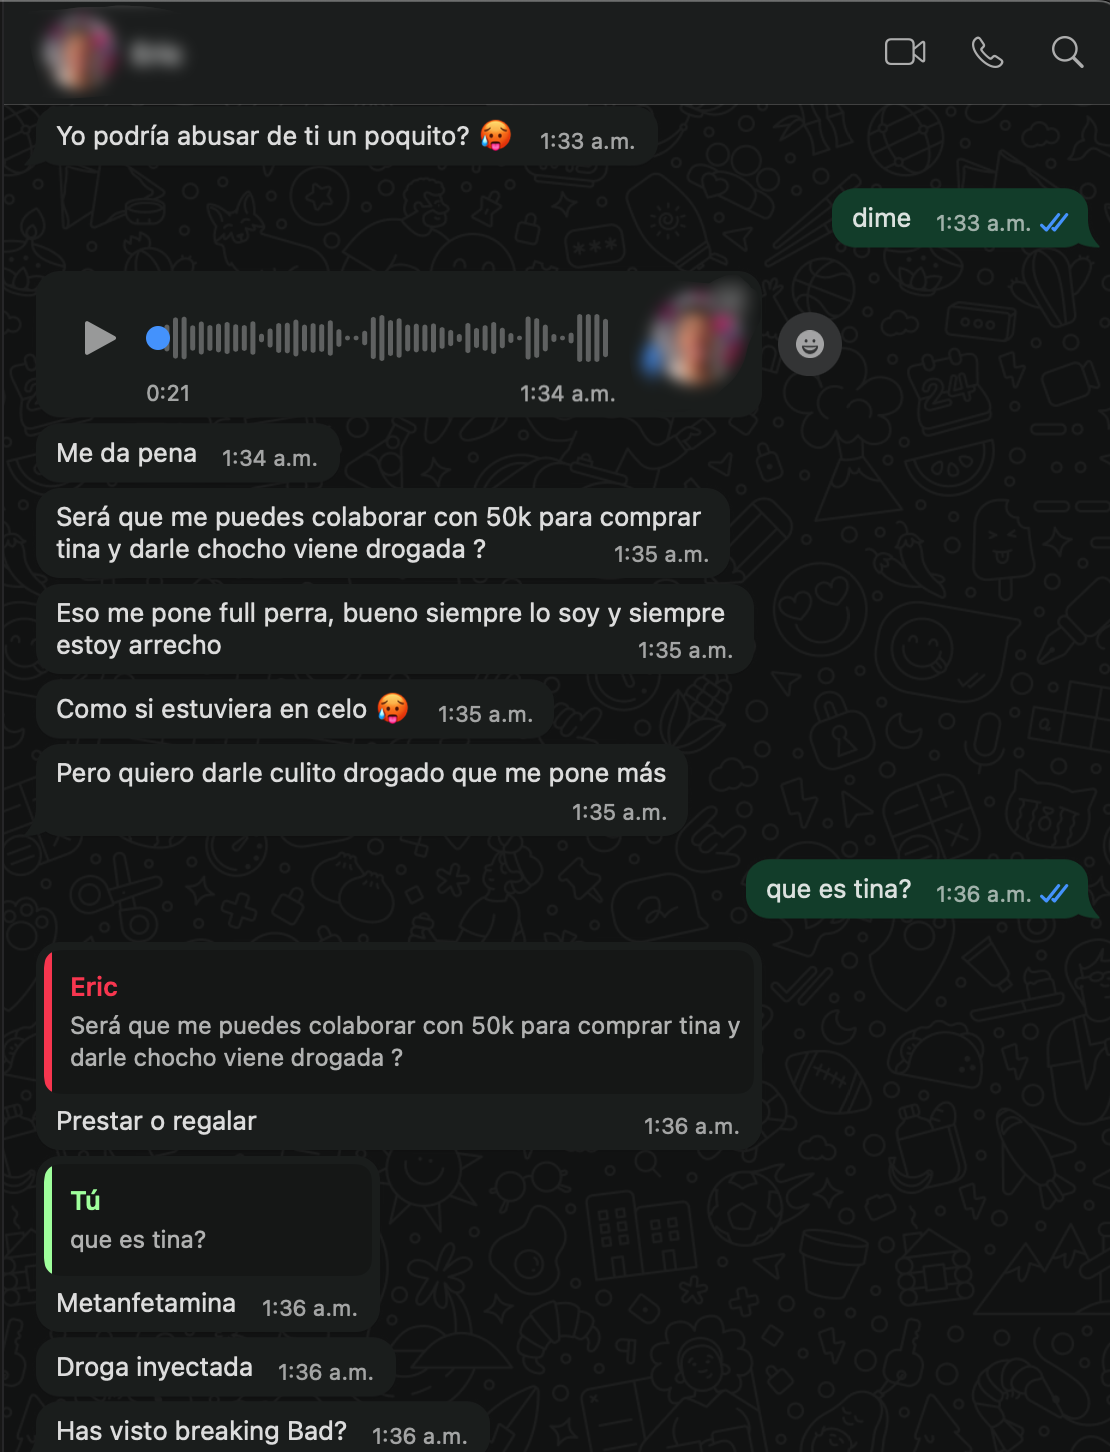Play the 0:21 voice message

pos(99,338)
